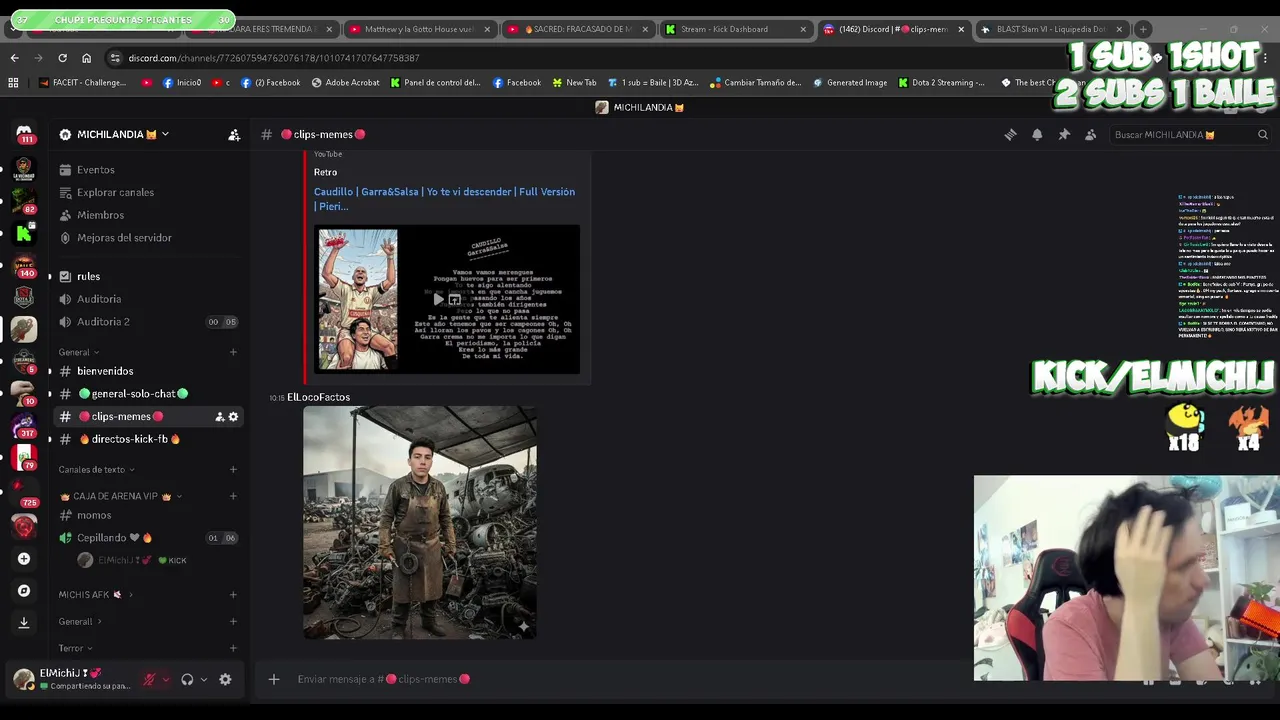Open Caudillo Garra&Salsa YouTube link

pyautogui.click(x=444, y=199)
